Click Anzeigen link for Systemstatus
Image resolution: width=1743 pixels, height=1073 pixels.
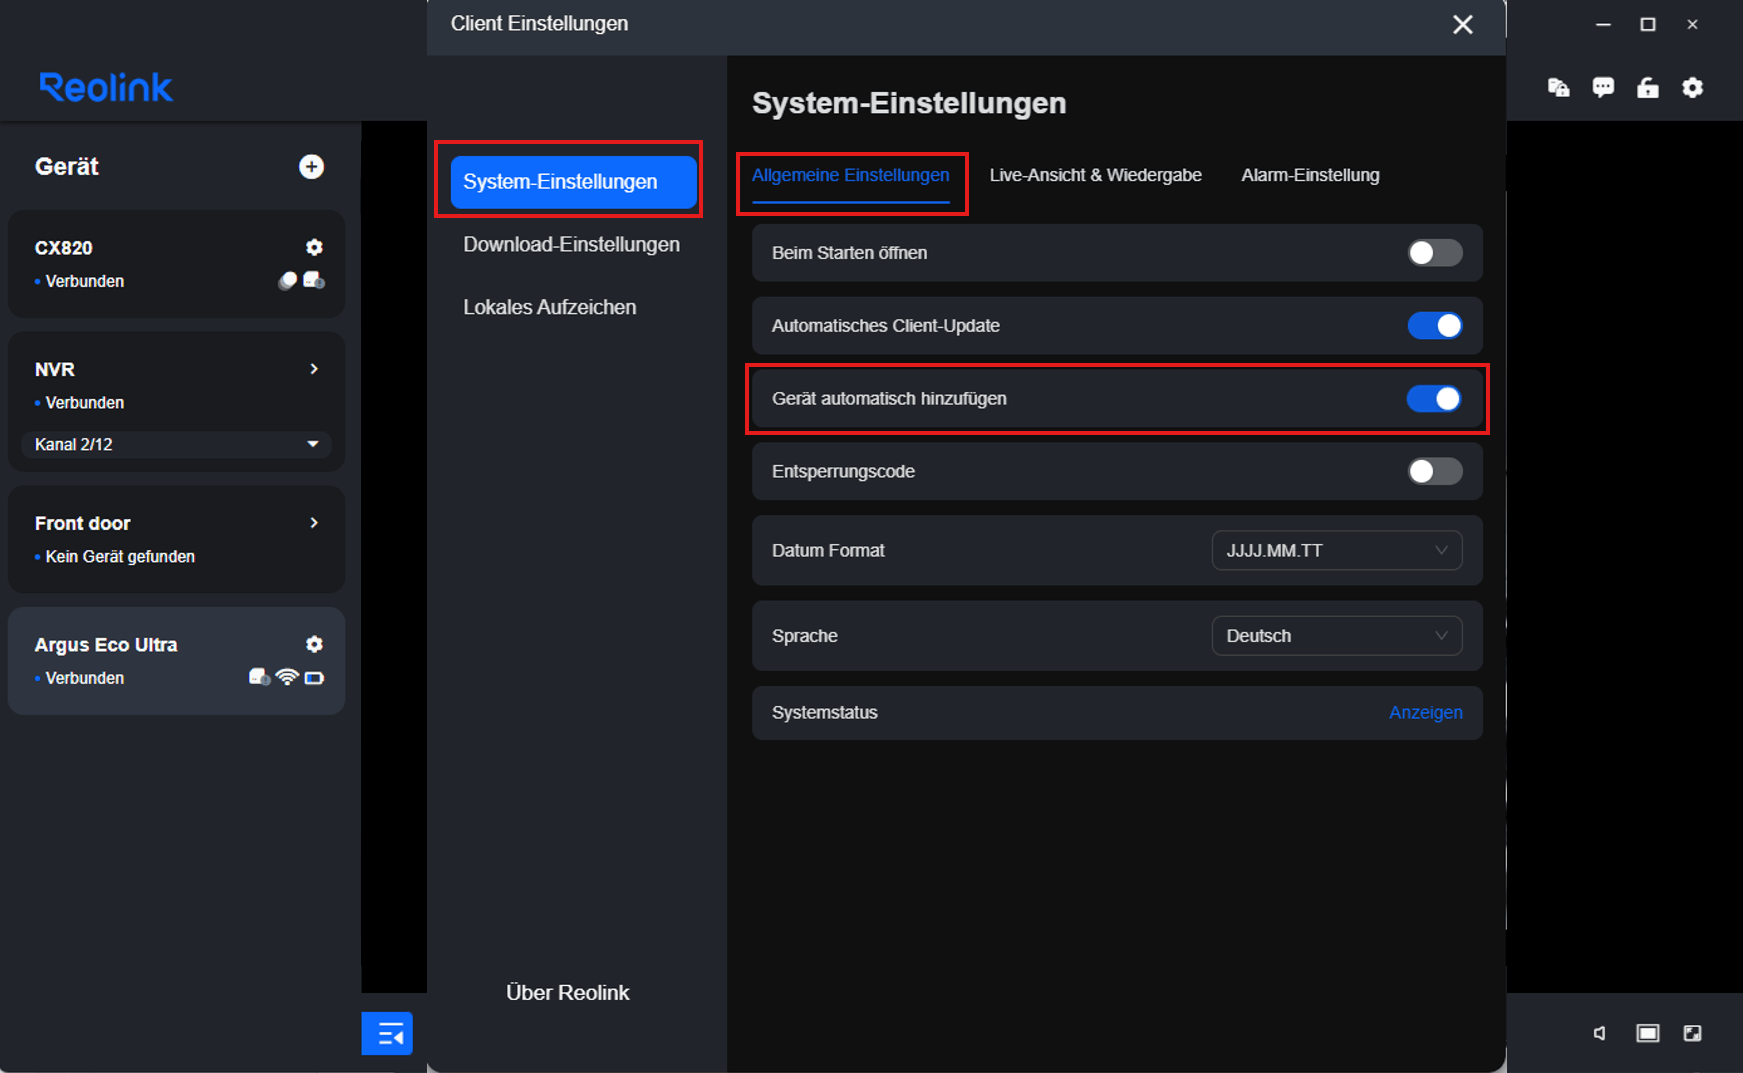pyautogui.click(x=1425, y=713)
